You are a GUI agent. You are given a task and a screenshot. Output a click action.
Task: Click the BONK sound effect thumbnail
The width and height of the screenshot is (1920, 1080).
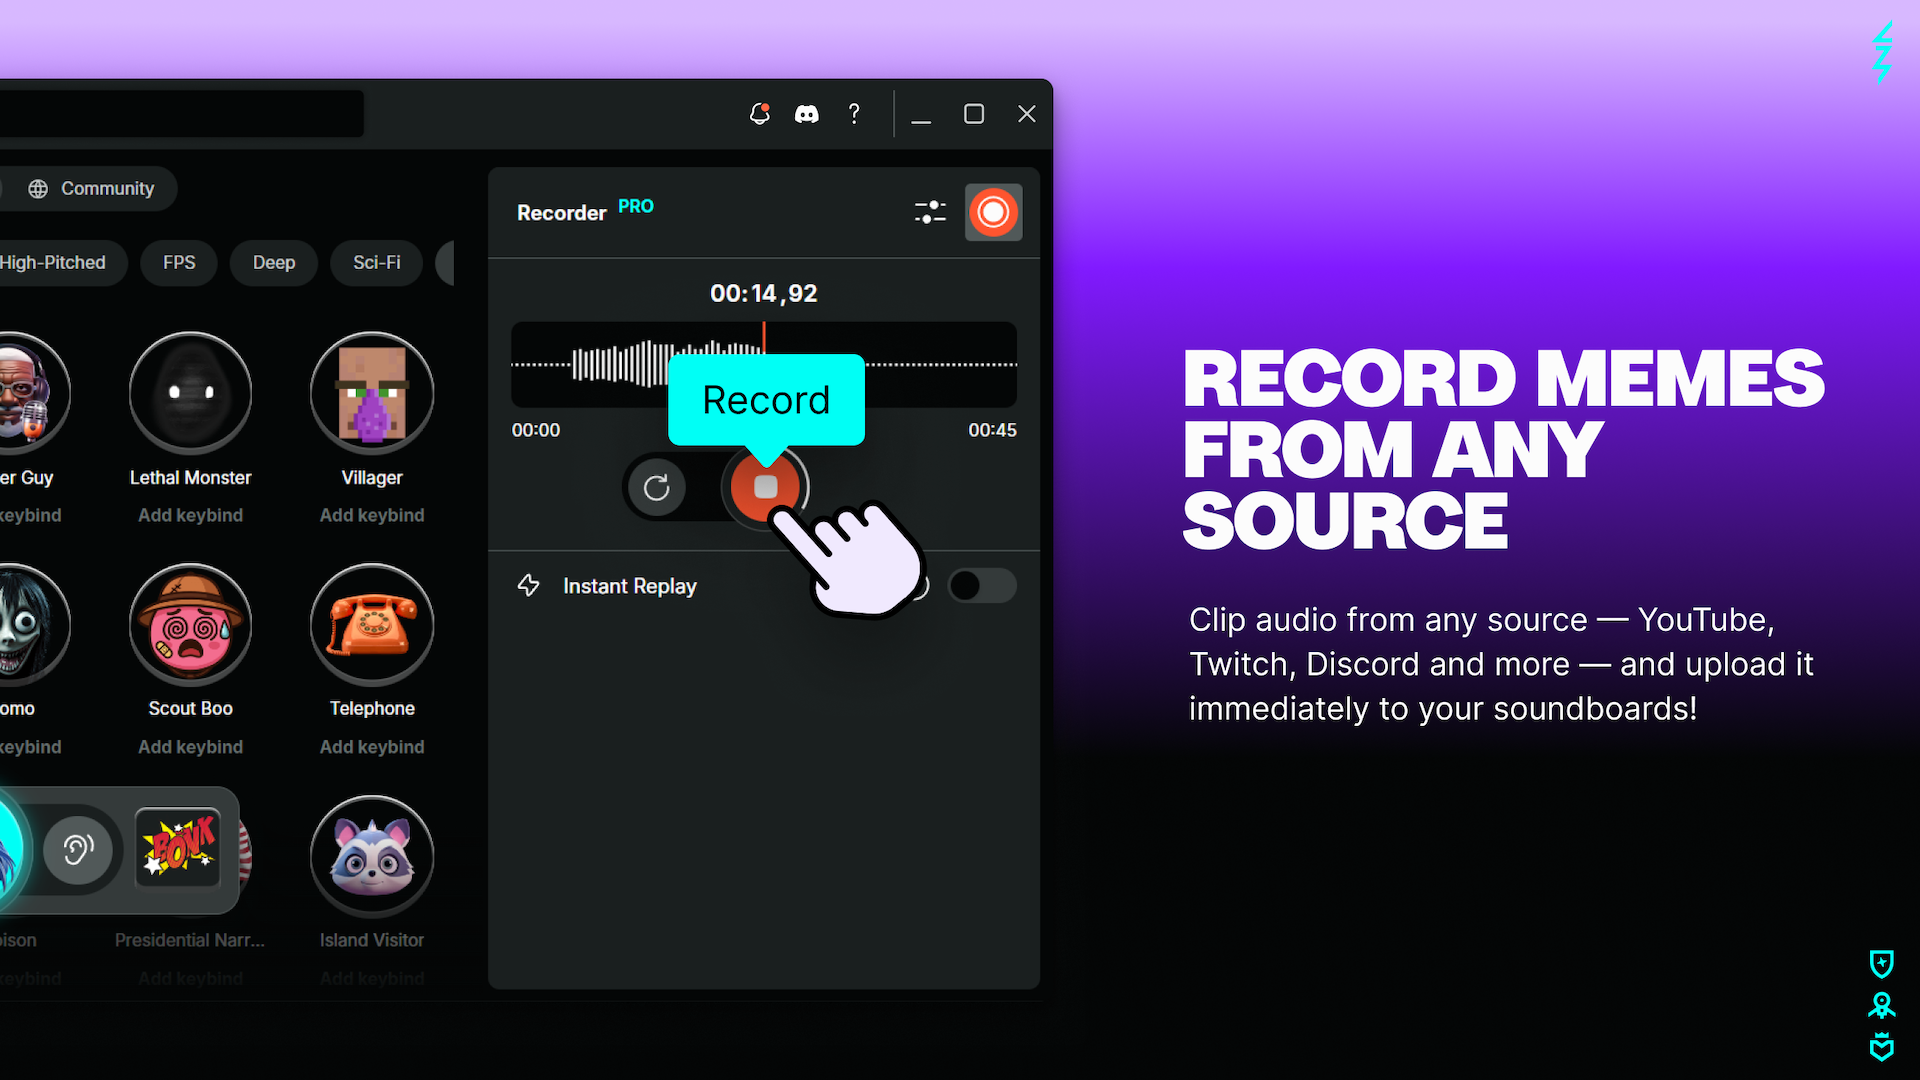[178, 848]
